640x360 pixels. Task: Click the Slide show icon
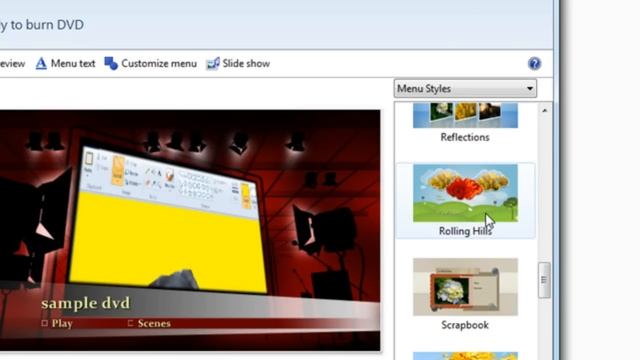coord(213,64)
